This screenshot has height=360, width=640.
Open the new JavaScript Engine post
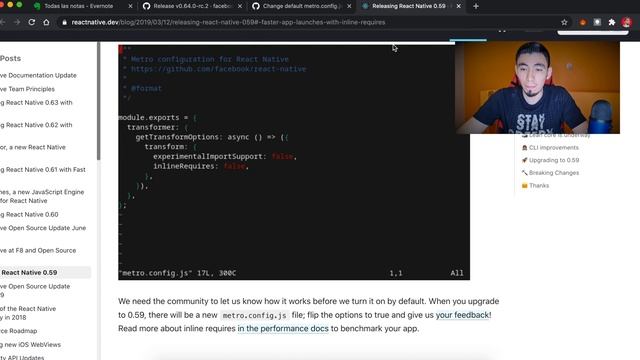42,196
